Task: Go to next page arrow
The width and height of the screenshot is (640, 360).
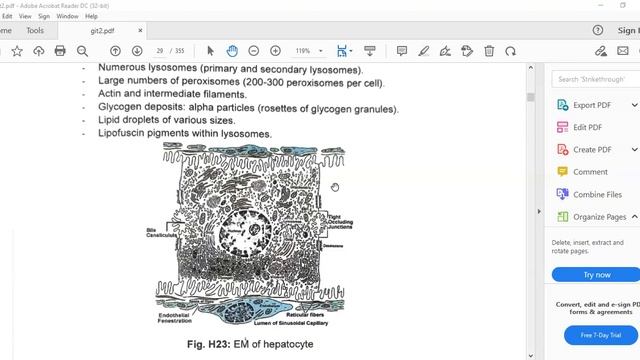Action: pos(137,51)
